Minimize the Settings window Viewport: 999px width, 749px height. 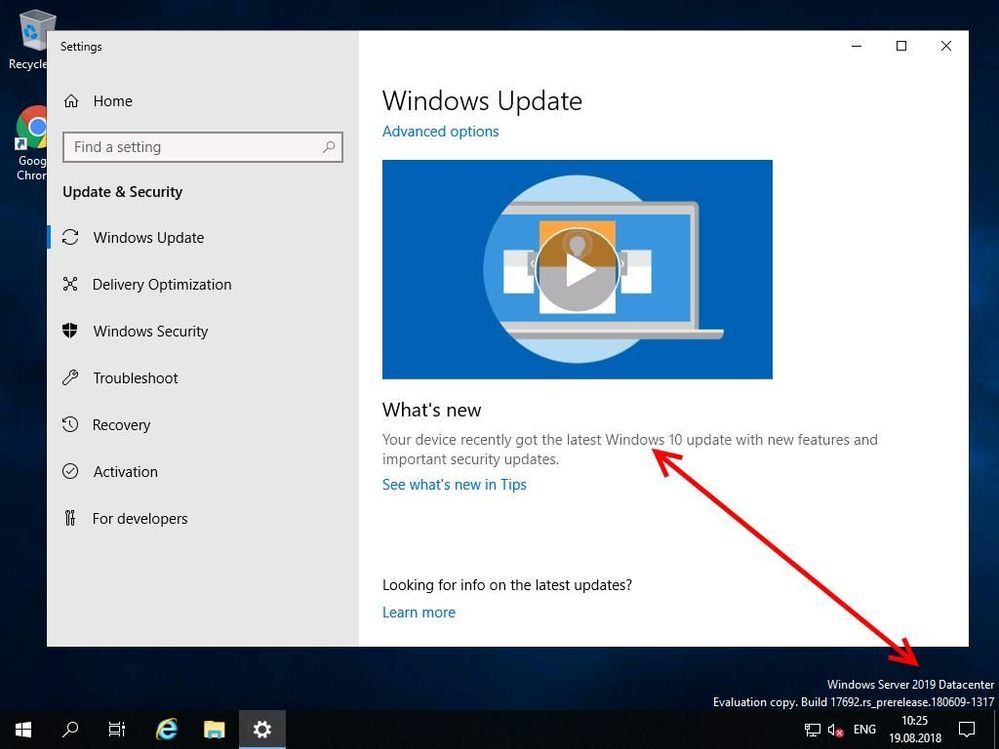856,46
